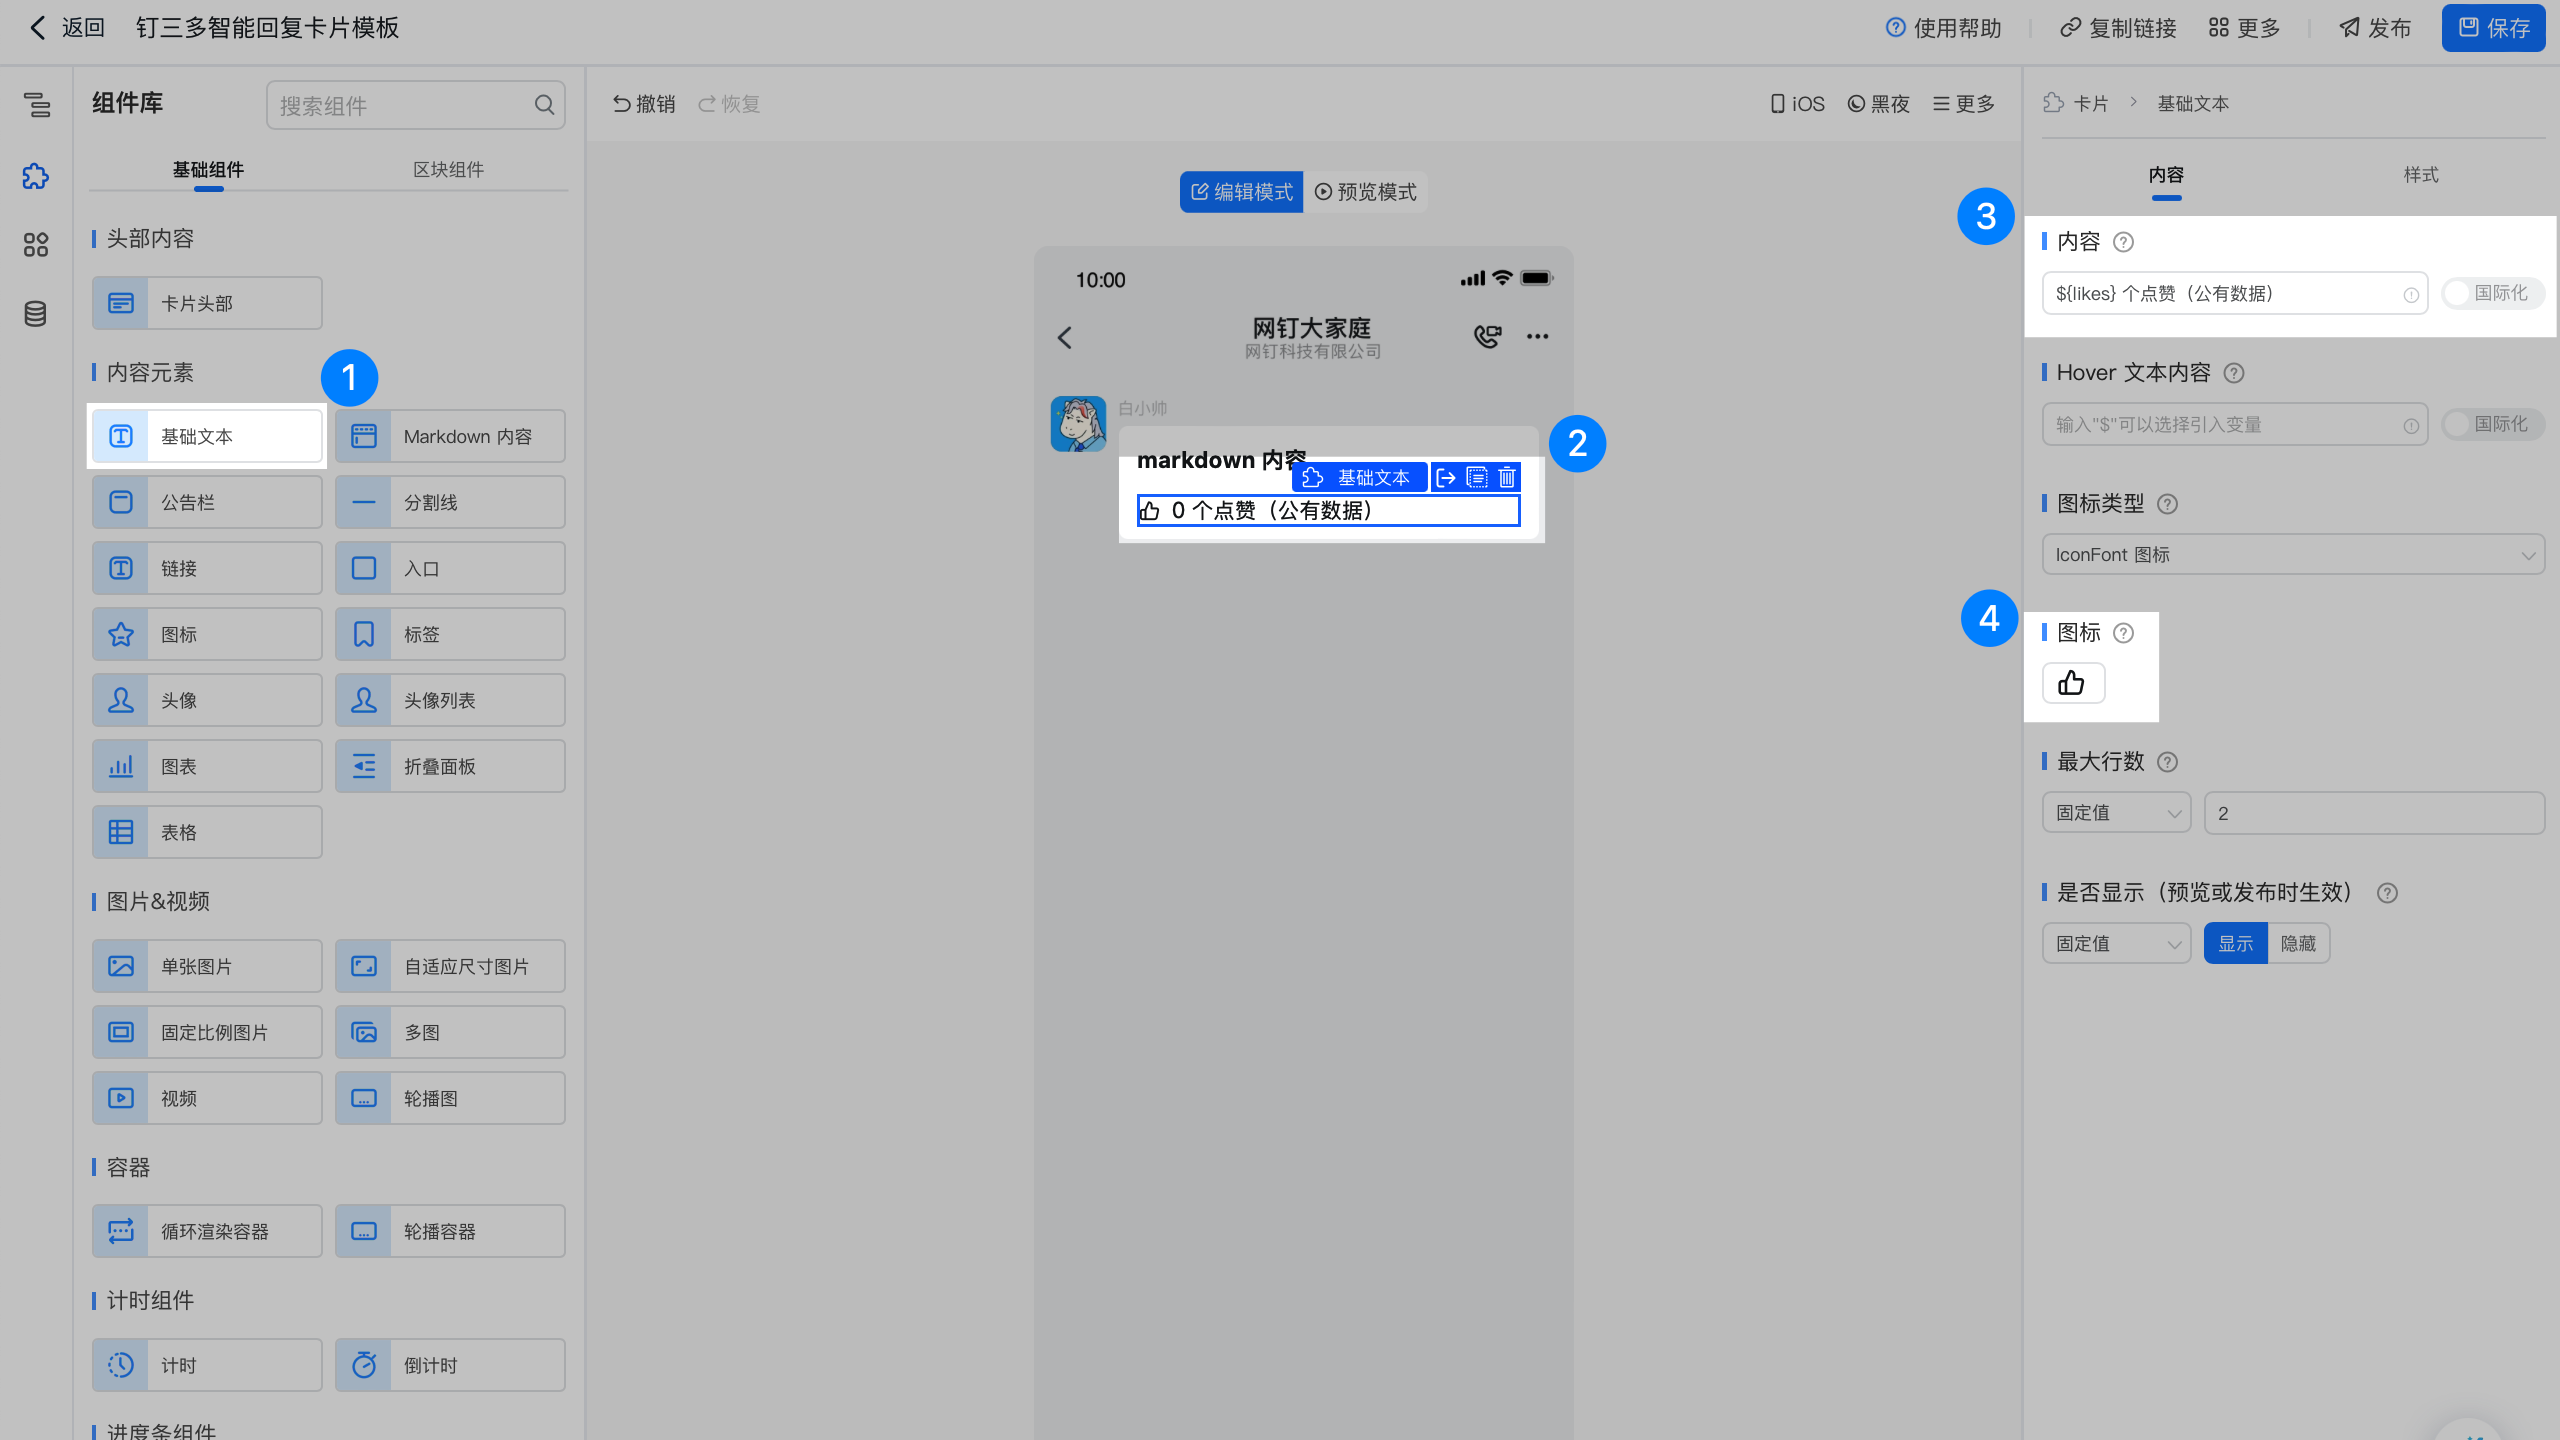Click the phone call icon in chat header
Screen dimensions: 2560x1440
[1487, 336]
